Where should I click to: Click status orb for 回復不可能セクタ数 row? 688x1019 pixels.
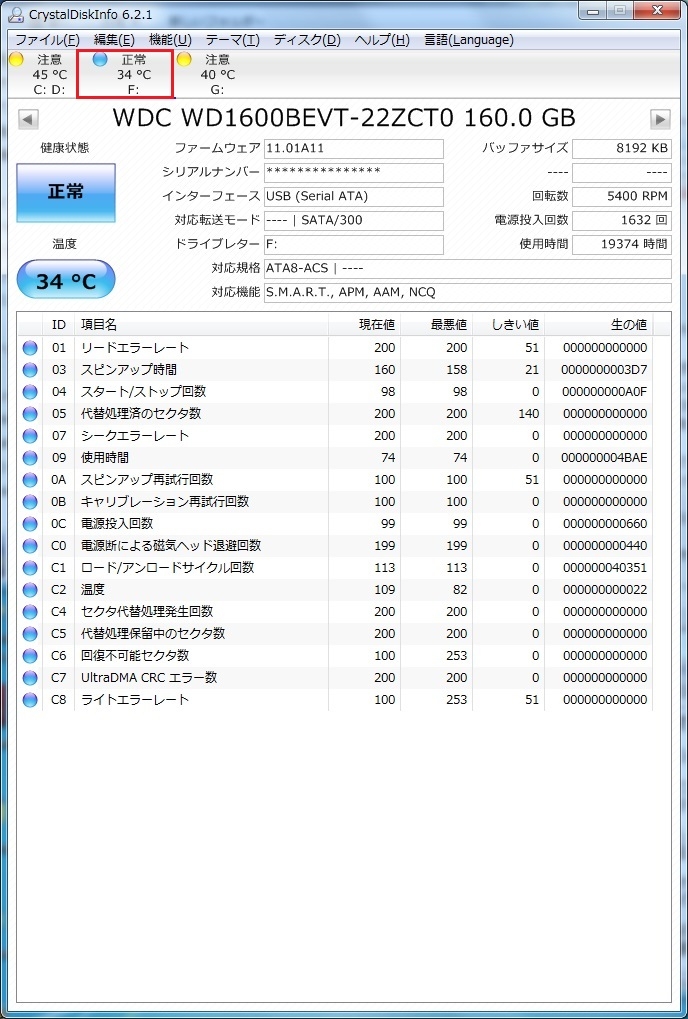coord(30,656)
